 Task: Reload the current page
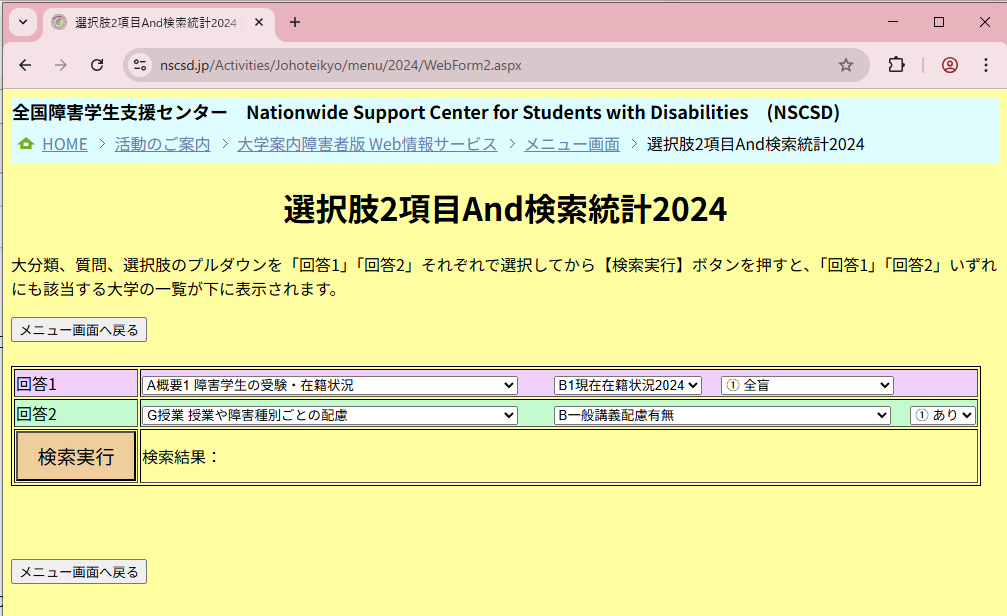point(97,65)
